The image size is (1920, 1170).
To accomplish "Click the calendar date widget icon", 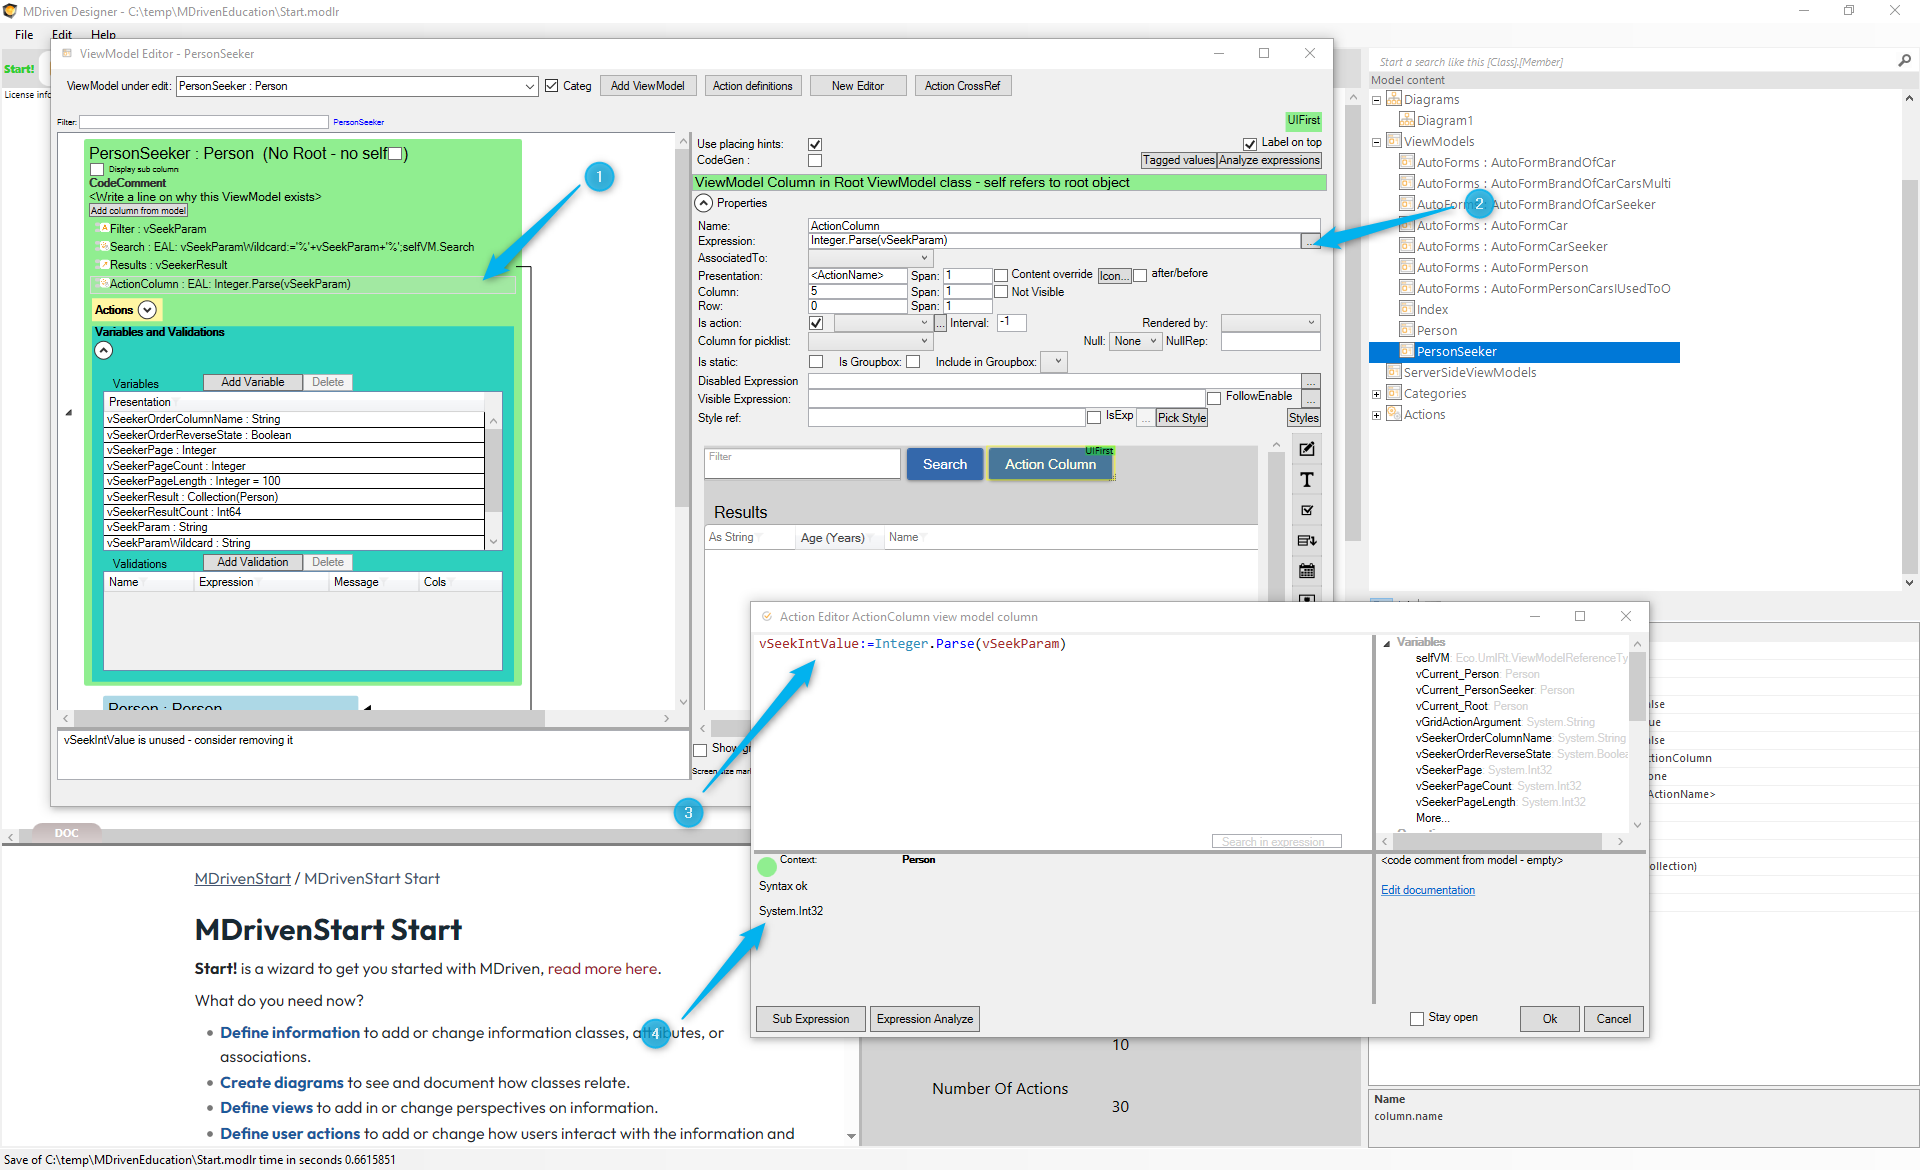I will 1306,571.
